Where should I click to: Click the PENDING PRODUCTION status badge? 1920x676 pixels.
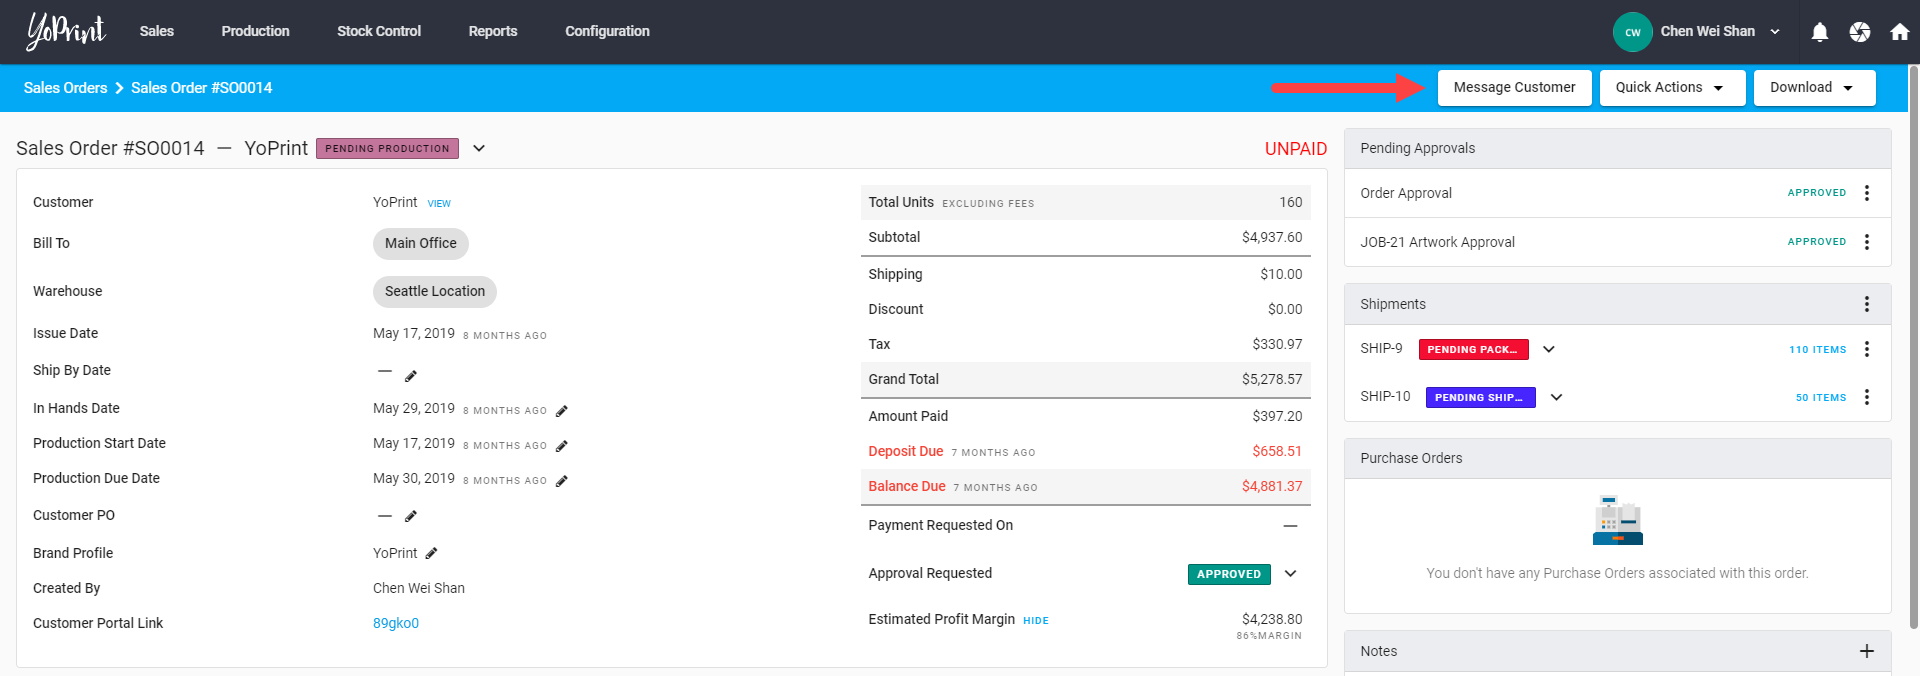pos(387,148)
